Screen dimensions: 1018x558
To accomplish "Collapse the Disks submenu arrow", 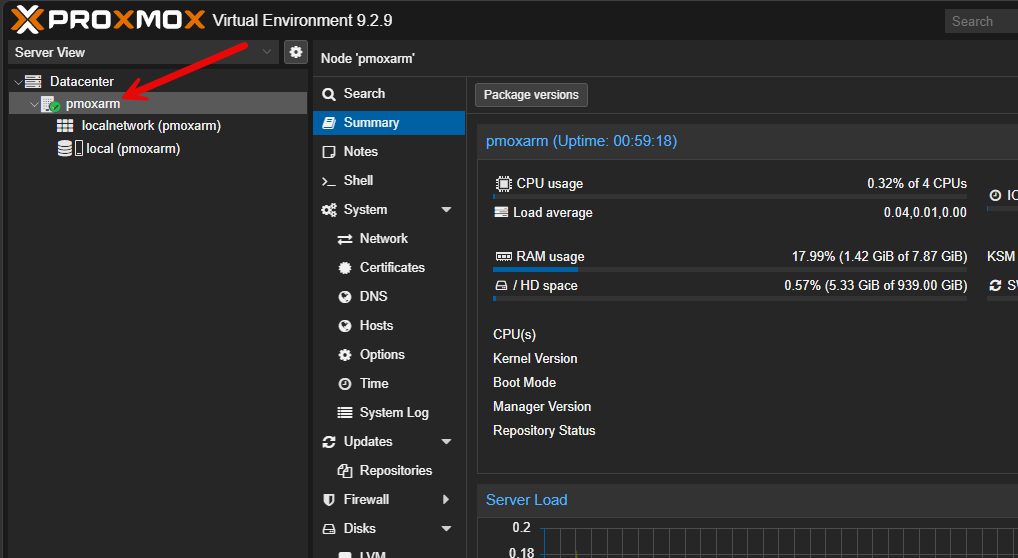I will point(446,529).
